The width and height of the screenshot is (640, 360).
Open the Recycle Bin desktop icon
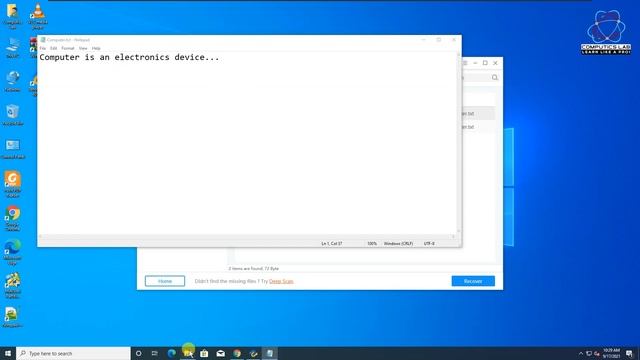tap(13, 114)
